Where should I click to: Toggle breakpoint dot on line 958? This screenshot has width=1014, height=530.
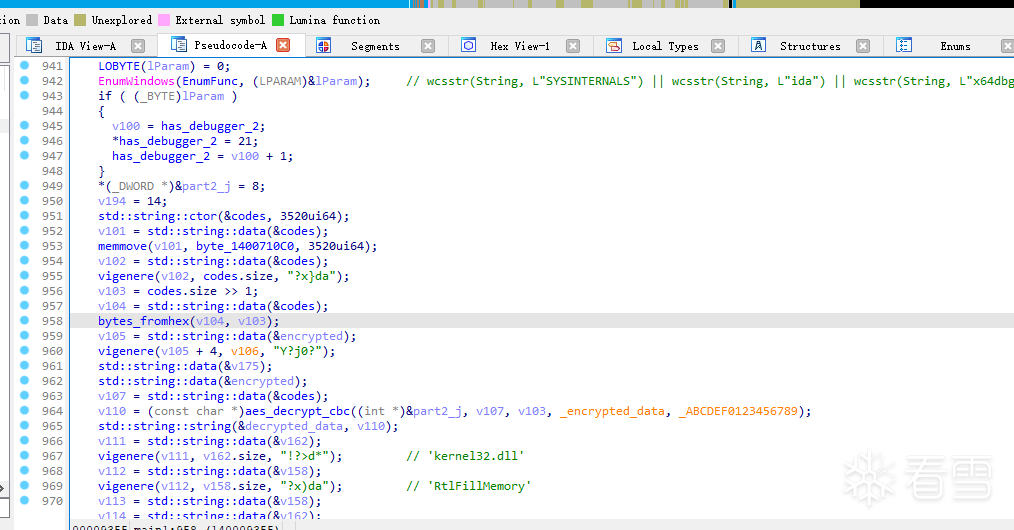[24, 320]
